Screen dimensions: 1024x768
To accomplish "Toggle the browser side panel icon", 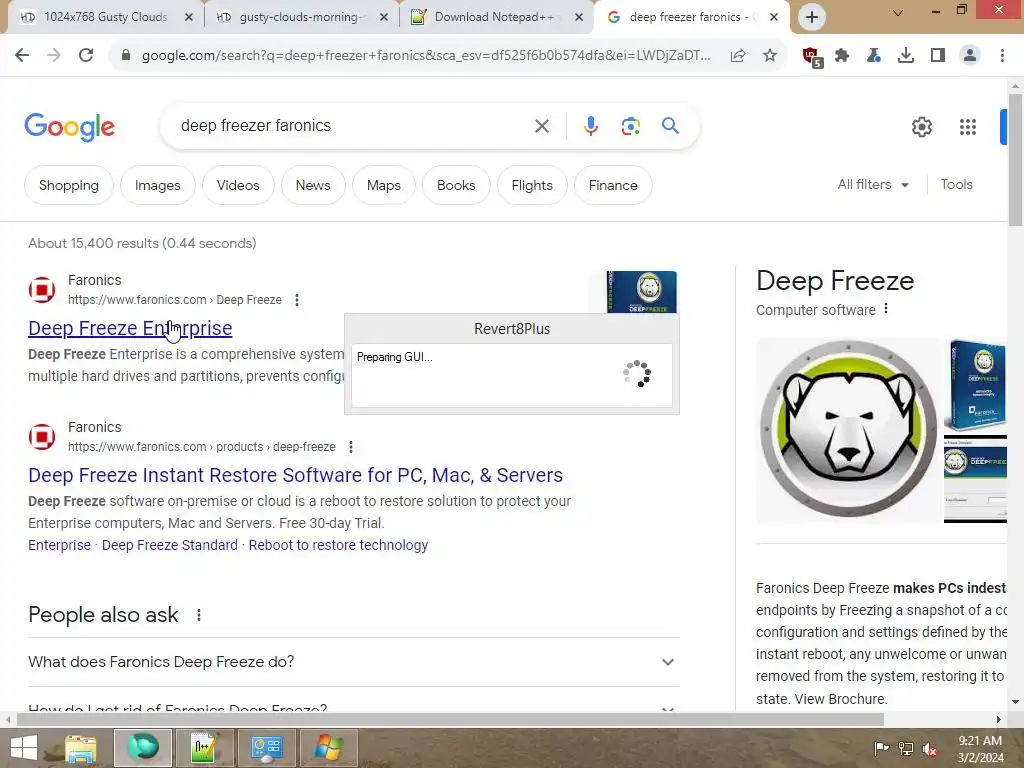I will 938,56.
